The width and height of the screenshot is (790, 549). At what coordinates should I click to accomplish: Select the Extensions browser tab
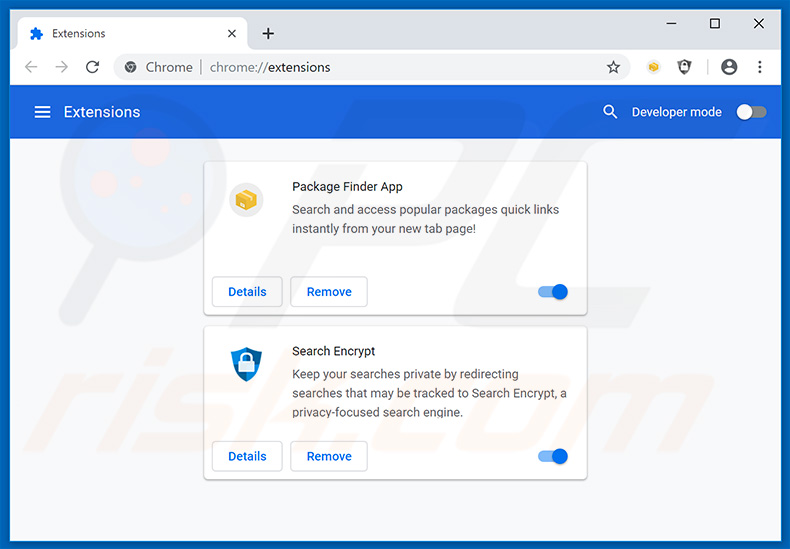tap(133, 33)
